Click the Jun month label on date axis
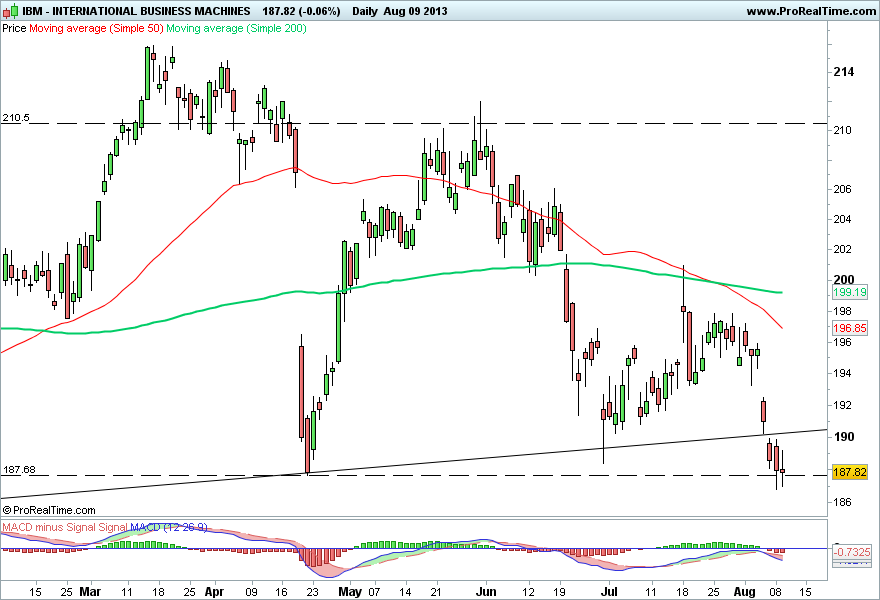The width and height of the screenshot is (880, 600). pos(486,592)
